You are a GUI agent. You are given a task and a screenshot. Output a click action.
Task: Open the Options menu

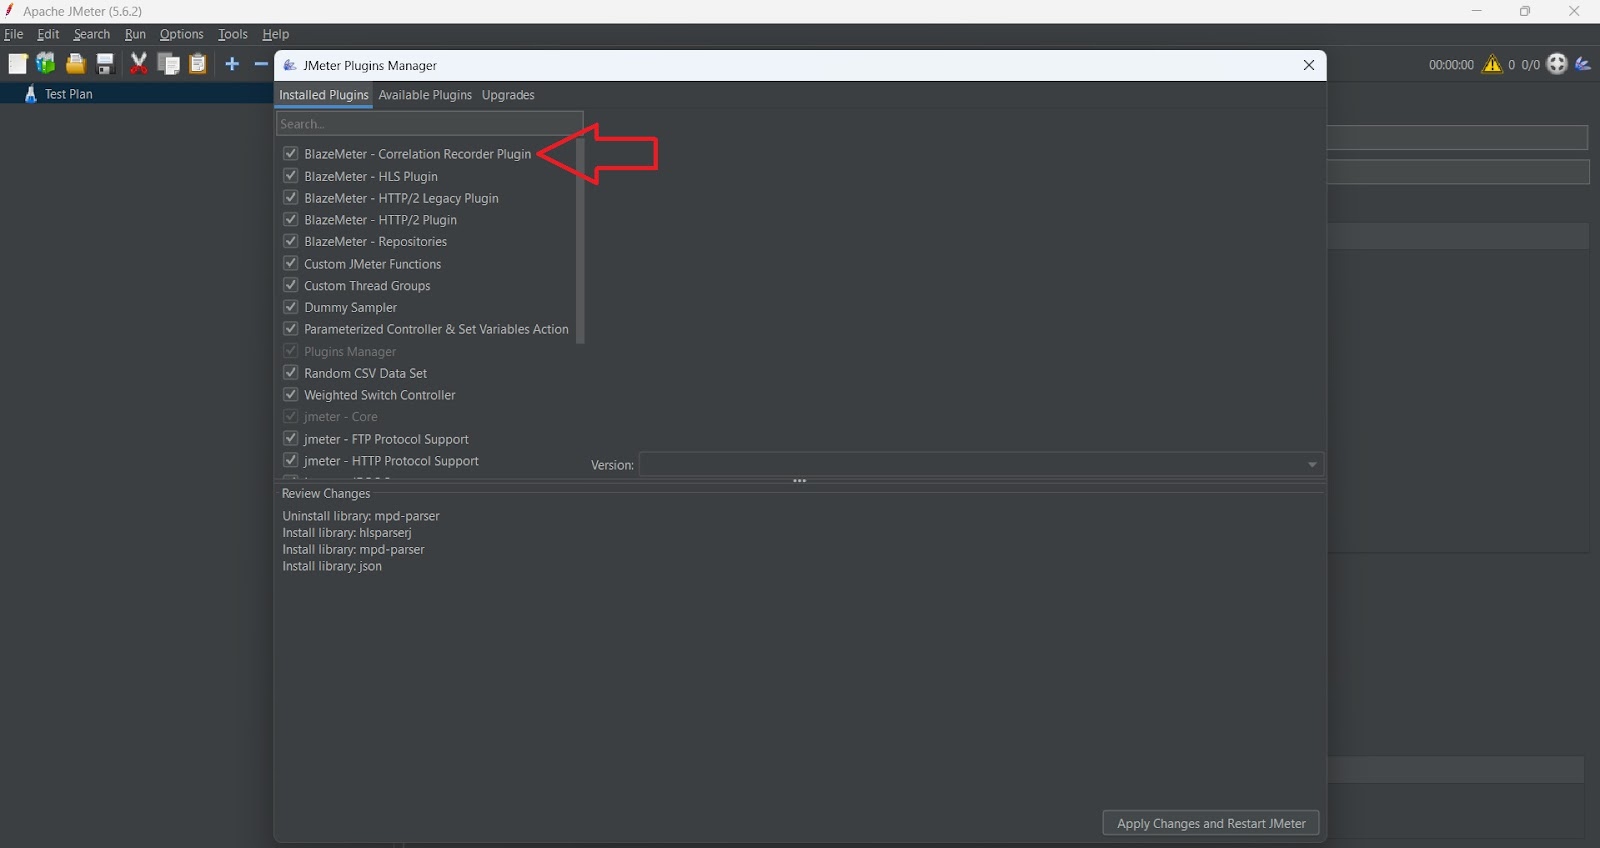pos(181,34)
